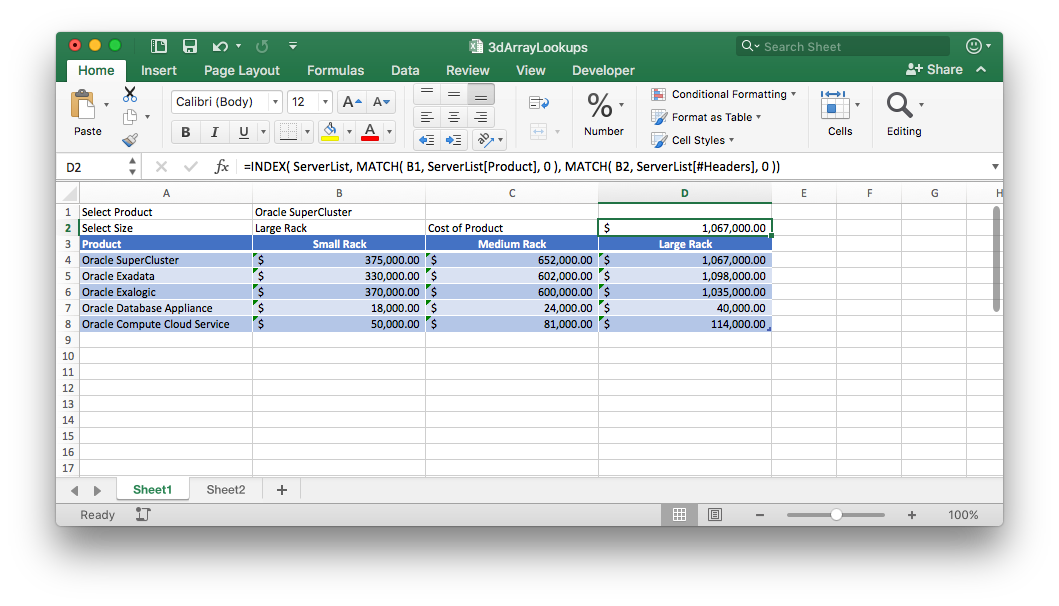Click the Save icon in title bar
The image size is (1059, 606).
(190, 46)
